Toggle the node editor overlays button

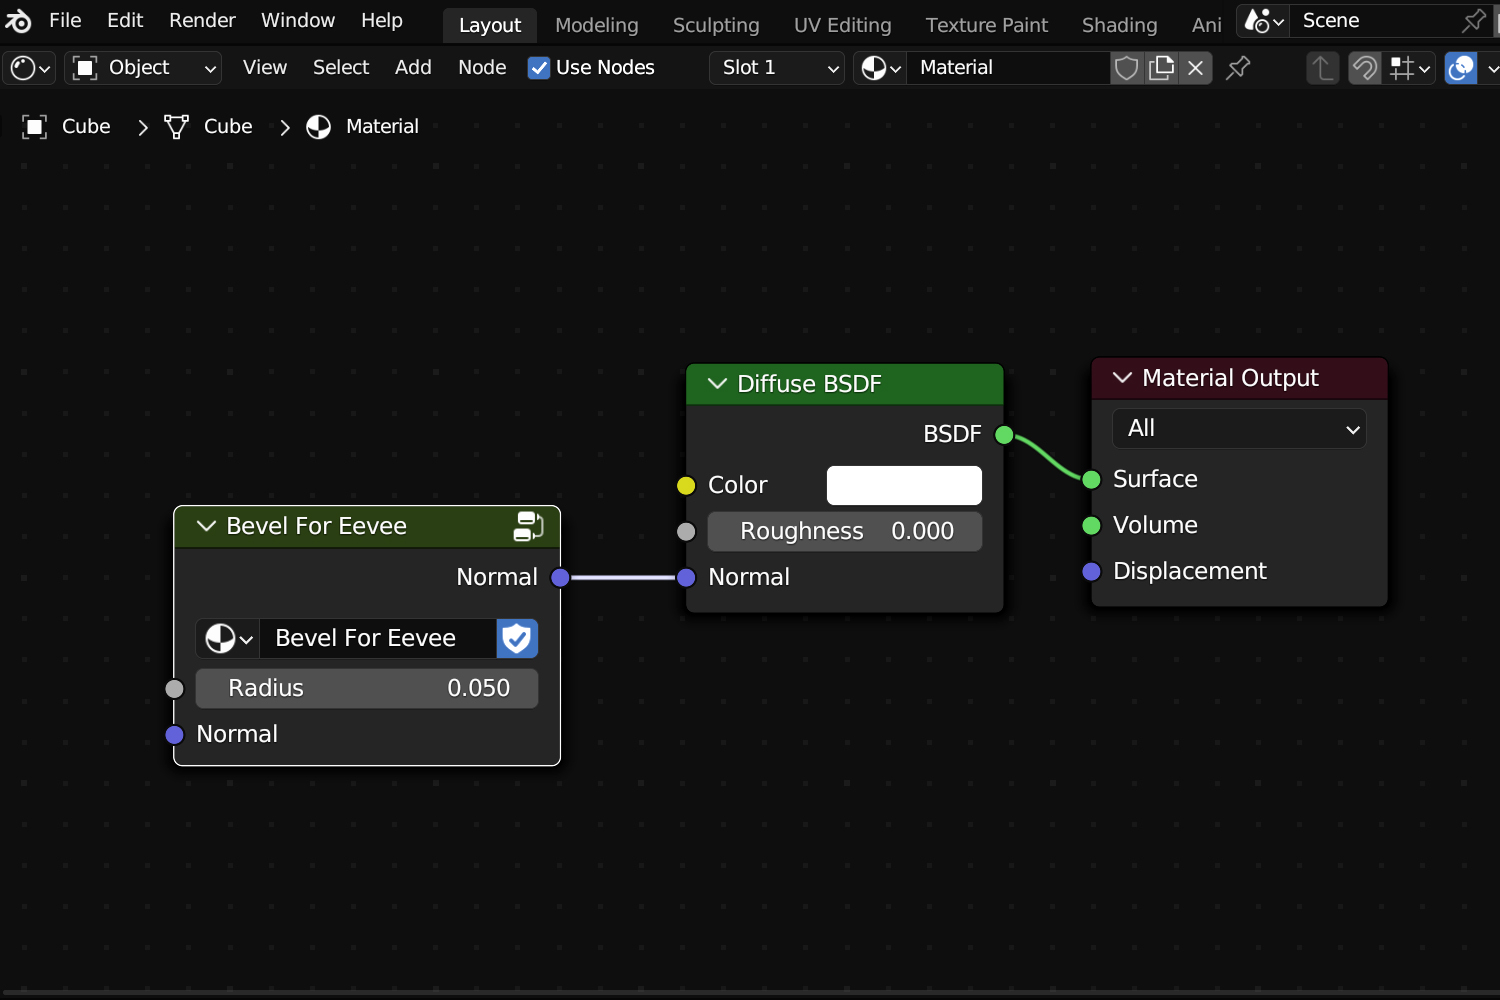1461,68
